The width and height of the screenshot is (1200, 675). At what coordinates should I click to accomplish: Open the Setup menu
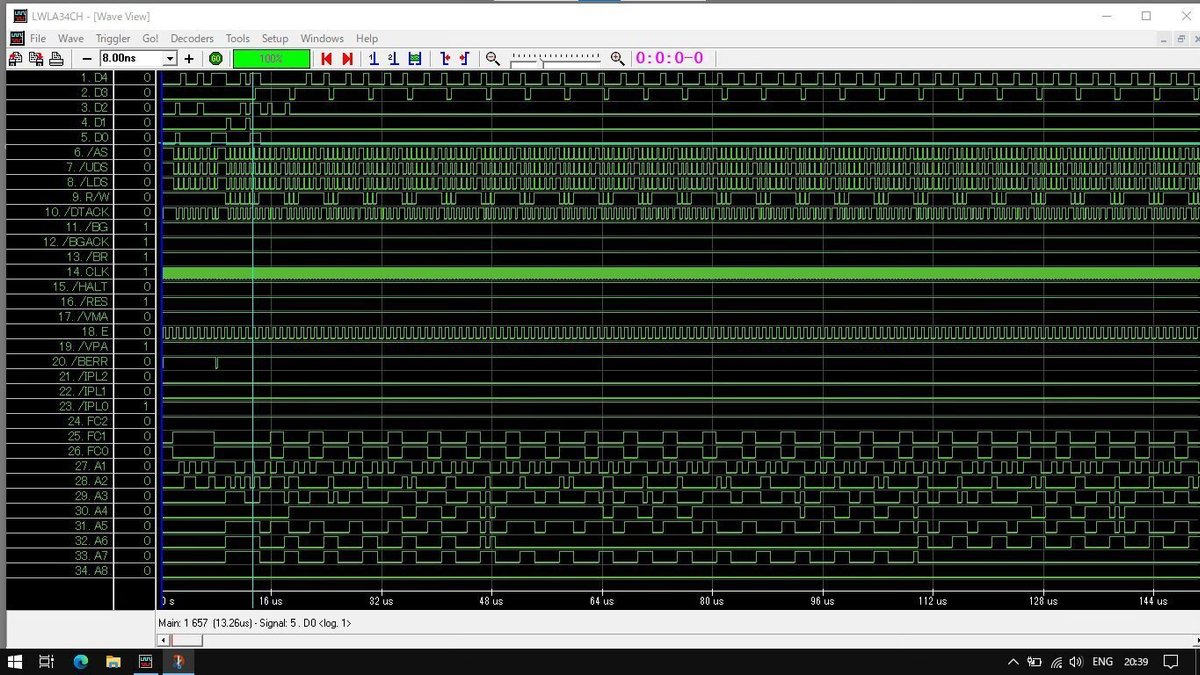tap(275, 38)
